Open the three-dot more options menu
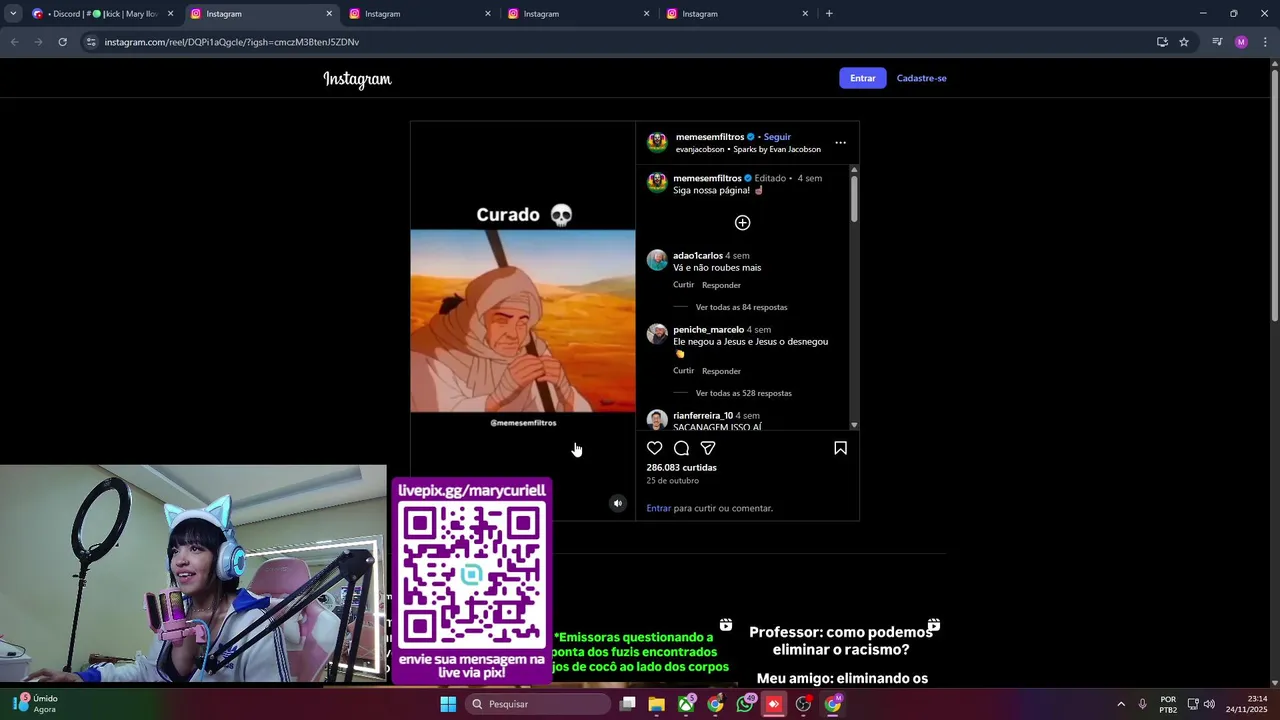1280x720 pixels. click(x=840, y=143)
